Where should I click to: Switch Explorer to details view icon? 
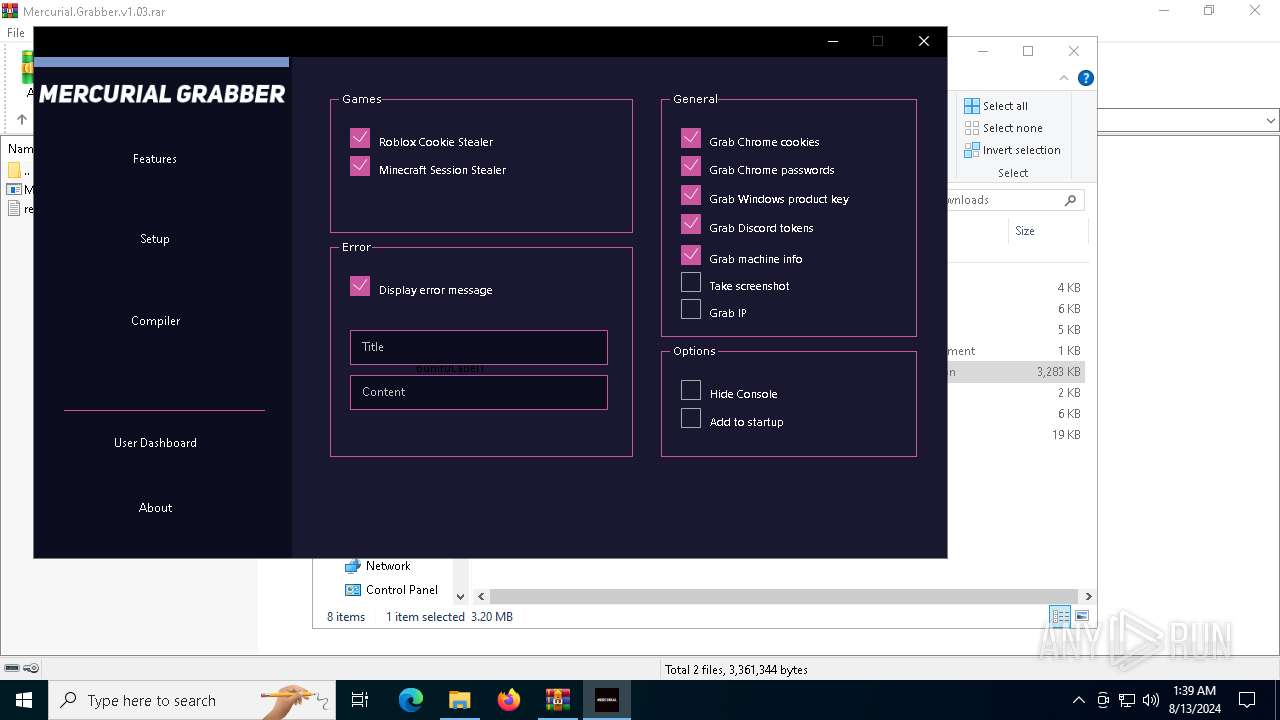click(x=1060, y=616)
